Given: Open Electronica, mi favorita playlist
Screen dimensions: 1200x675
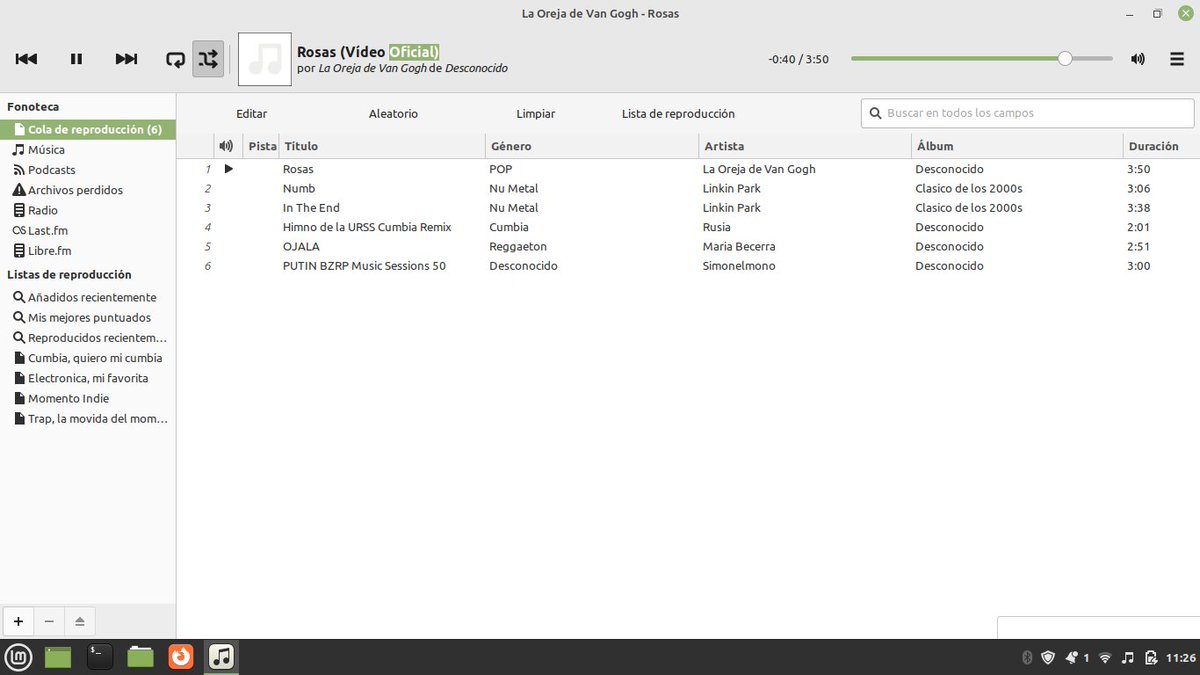Looking at the screenshot, I should (88, 378).
